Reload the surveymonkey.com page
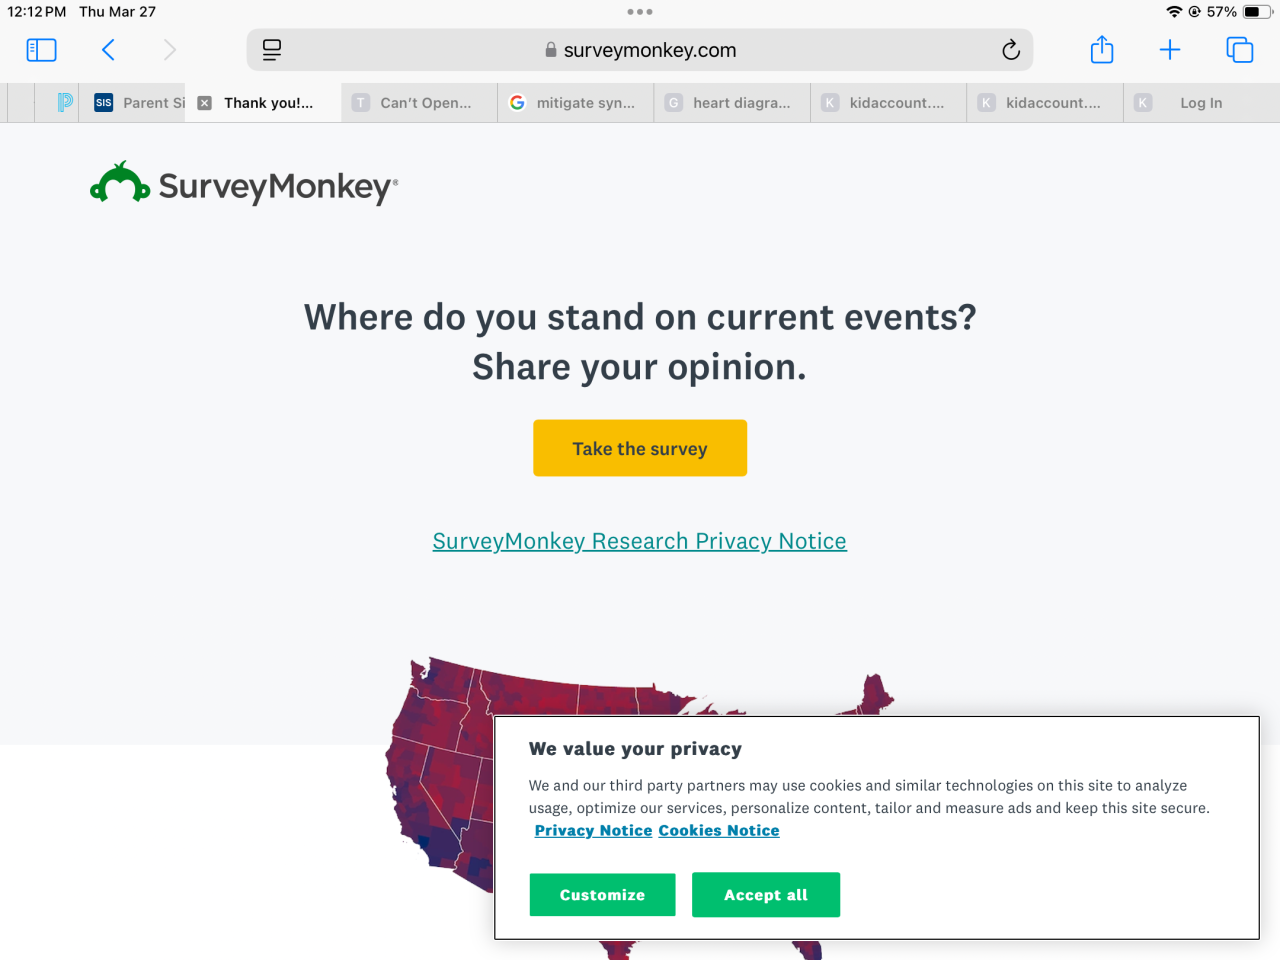 pyautogui.click(x=1011, y=50)
